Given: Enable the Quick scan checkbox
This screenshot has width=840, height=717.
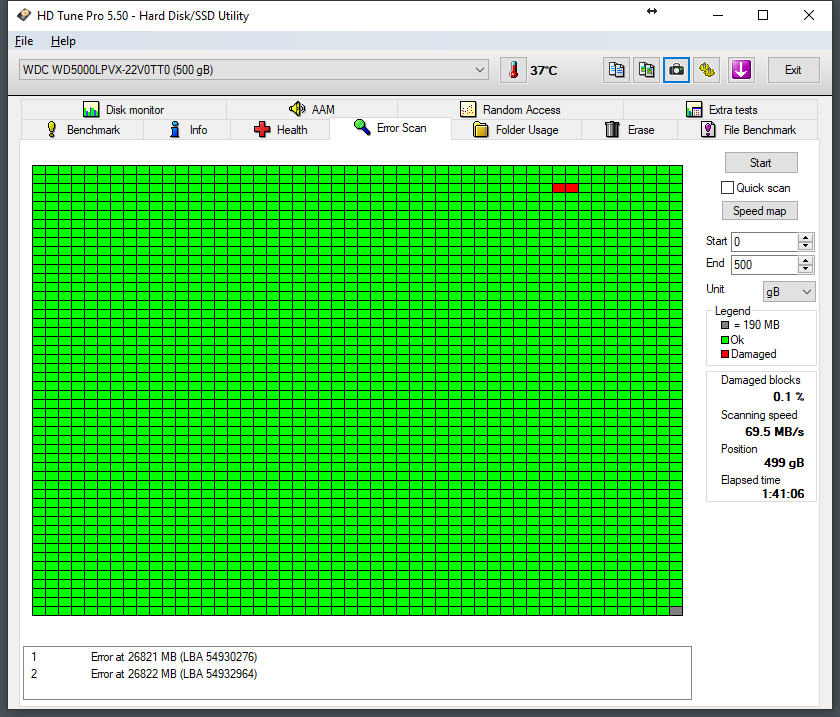Looking at the screenshot, I should (728, 188).
